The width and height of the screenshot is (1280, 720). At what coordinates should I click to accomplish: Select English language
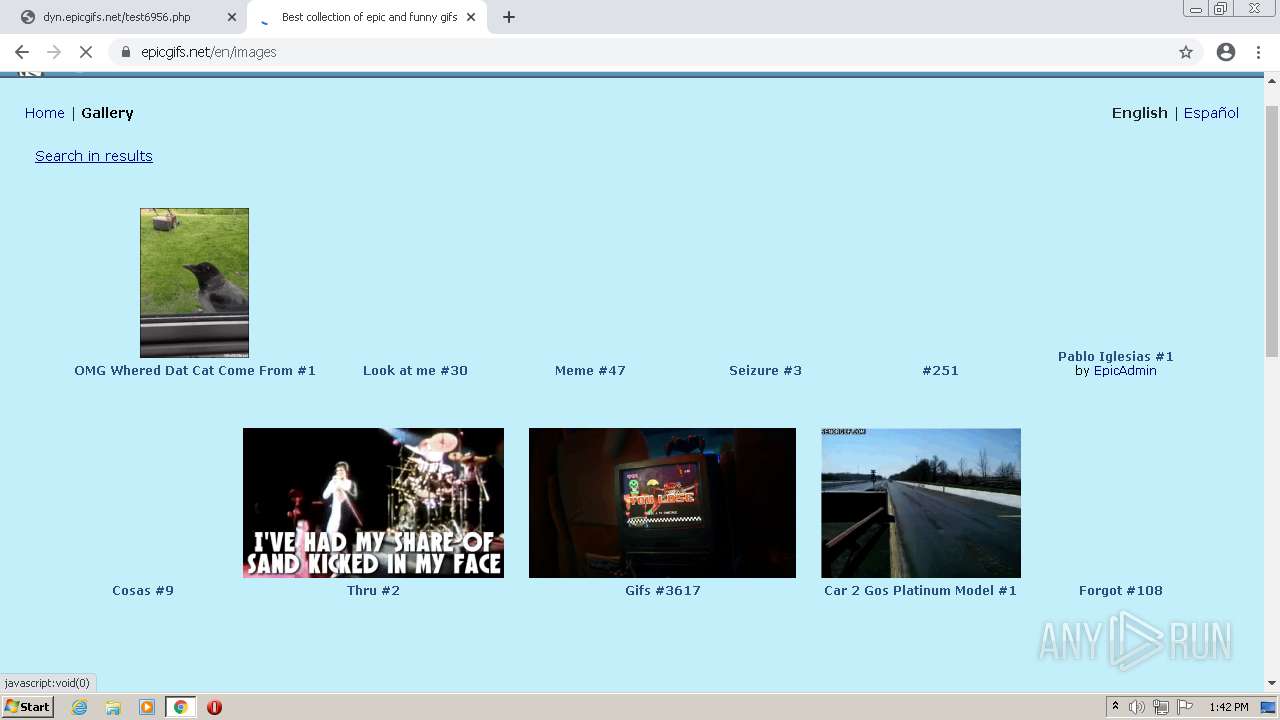(x=1140, y=113)
